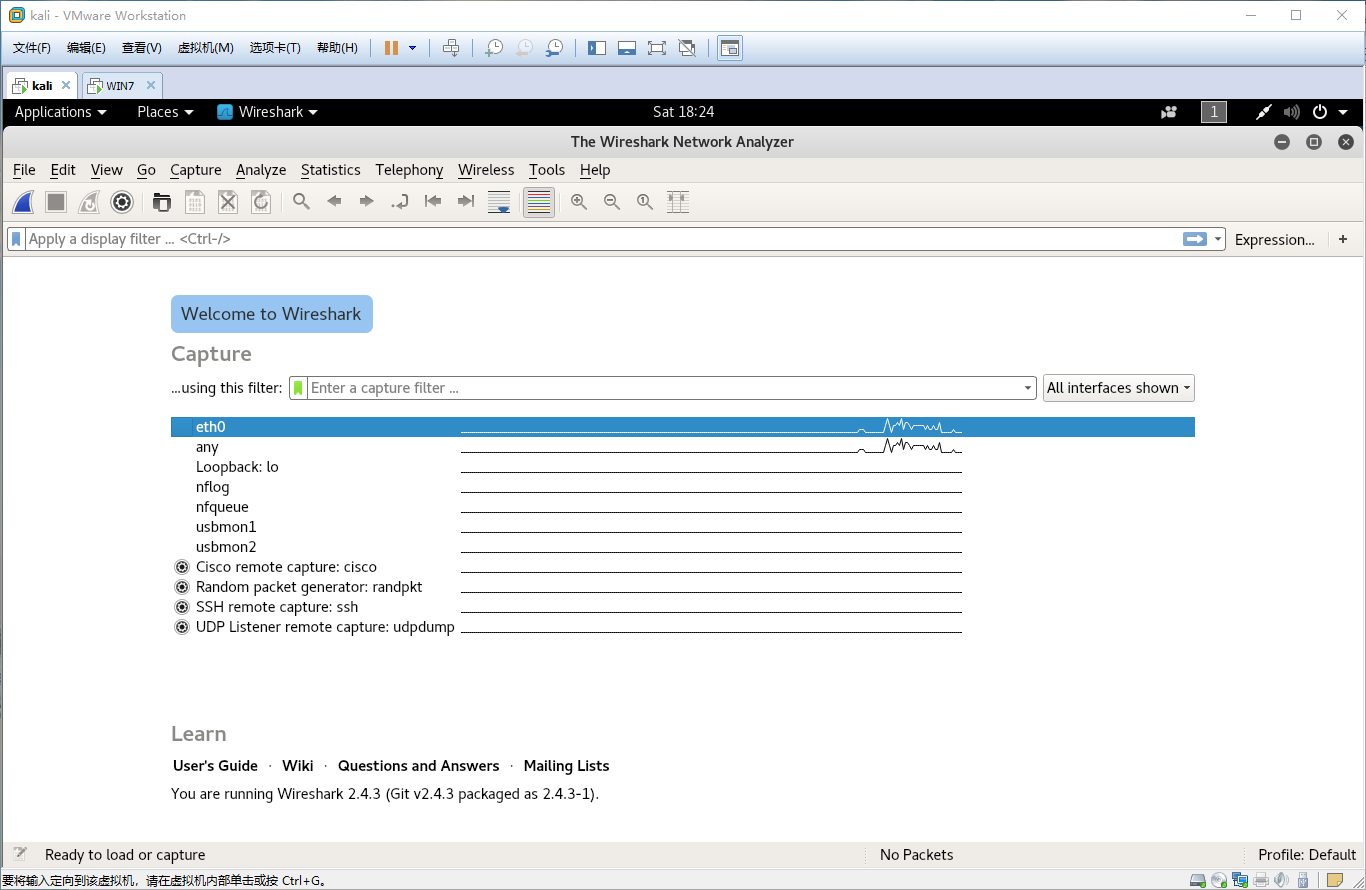
Task: Click the resize columns to content icon
Action: [x=678, y=202]
